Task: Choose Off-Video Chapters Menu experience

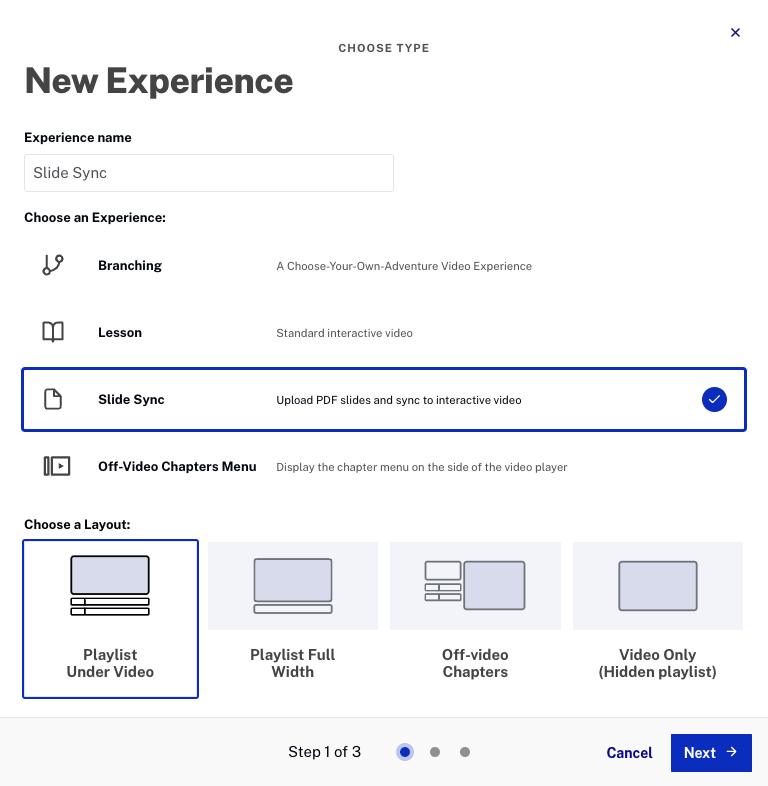Action: pos(177,466)
